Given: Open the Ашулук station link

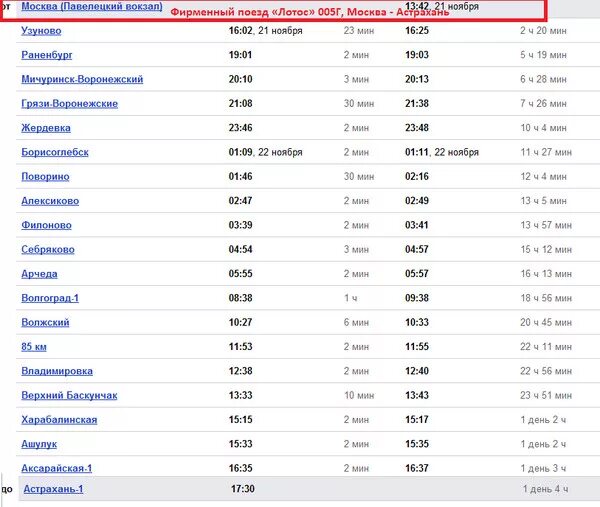Looking at the screenshot, I should pos(39,444).
